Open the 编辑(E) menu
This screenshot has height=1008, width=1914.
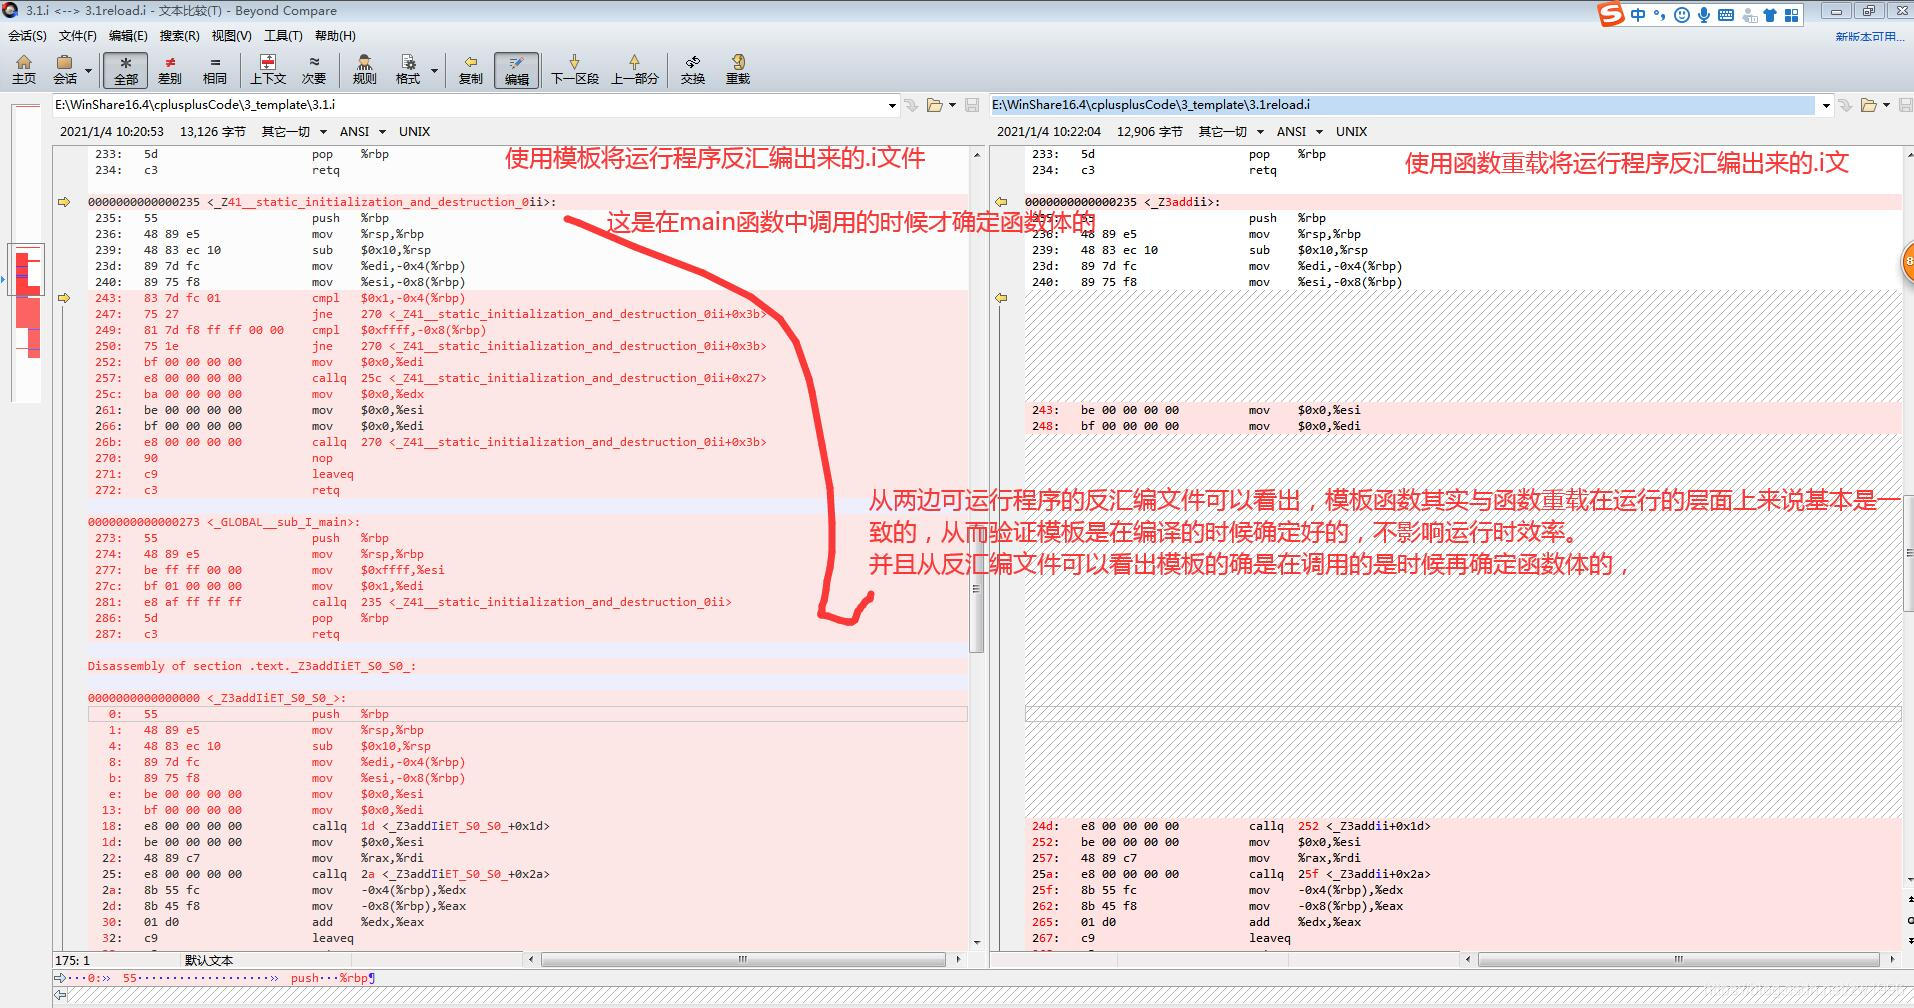click(128, 35)
